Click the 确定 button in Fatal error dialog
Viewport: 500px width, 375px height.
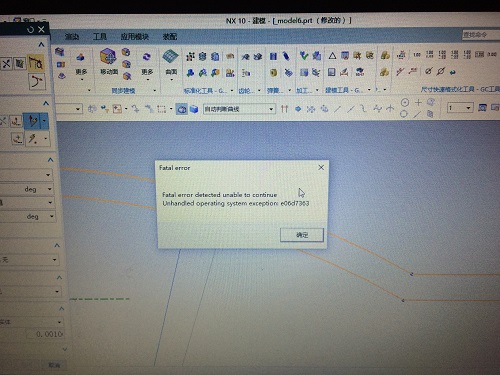pos(302,235)
